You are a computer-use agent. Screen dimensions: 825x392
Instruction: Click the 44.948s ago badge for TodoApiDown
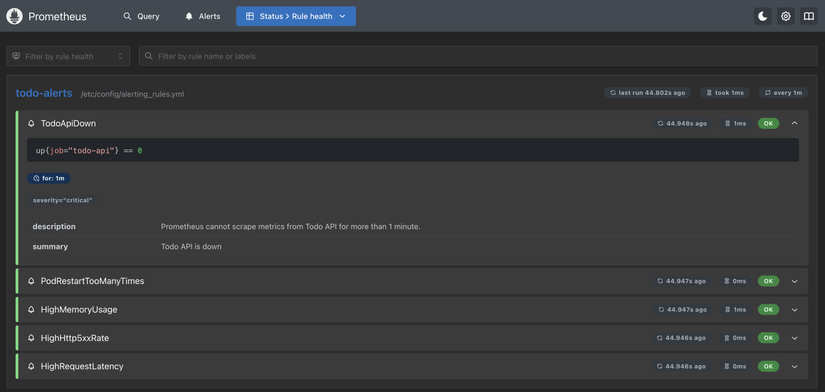pyautogui.click(x=682, y=124)
